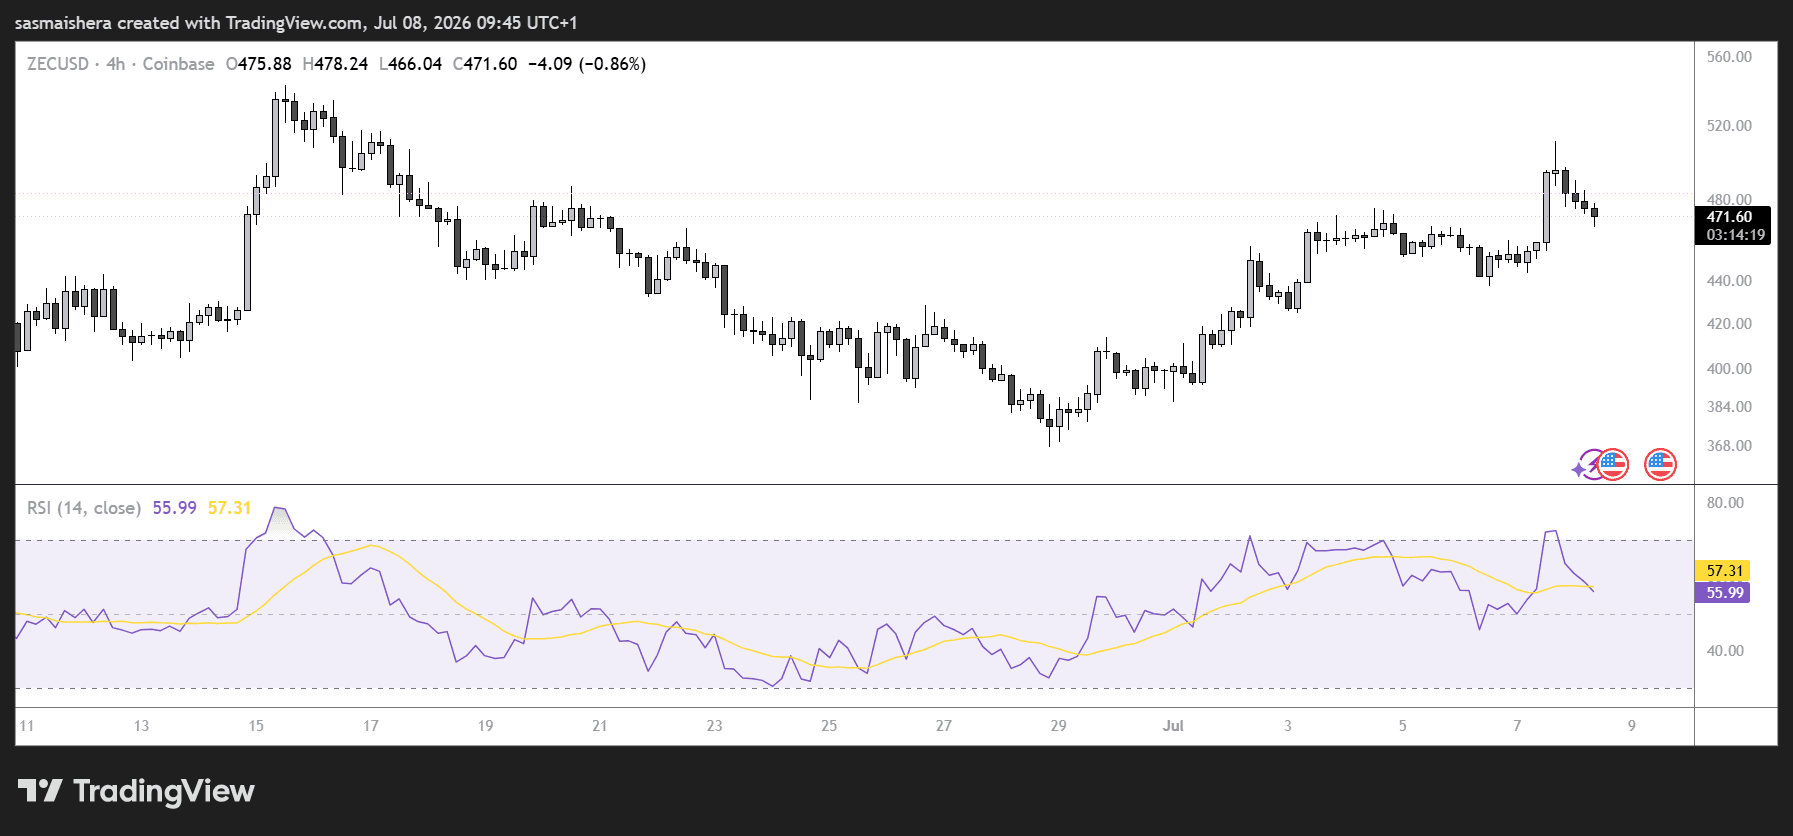Viewport: 1793px width, 836px height.
Task: Click the 80.00 level on RSI scale
Action: tap(1725, 503)
